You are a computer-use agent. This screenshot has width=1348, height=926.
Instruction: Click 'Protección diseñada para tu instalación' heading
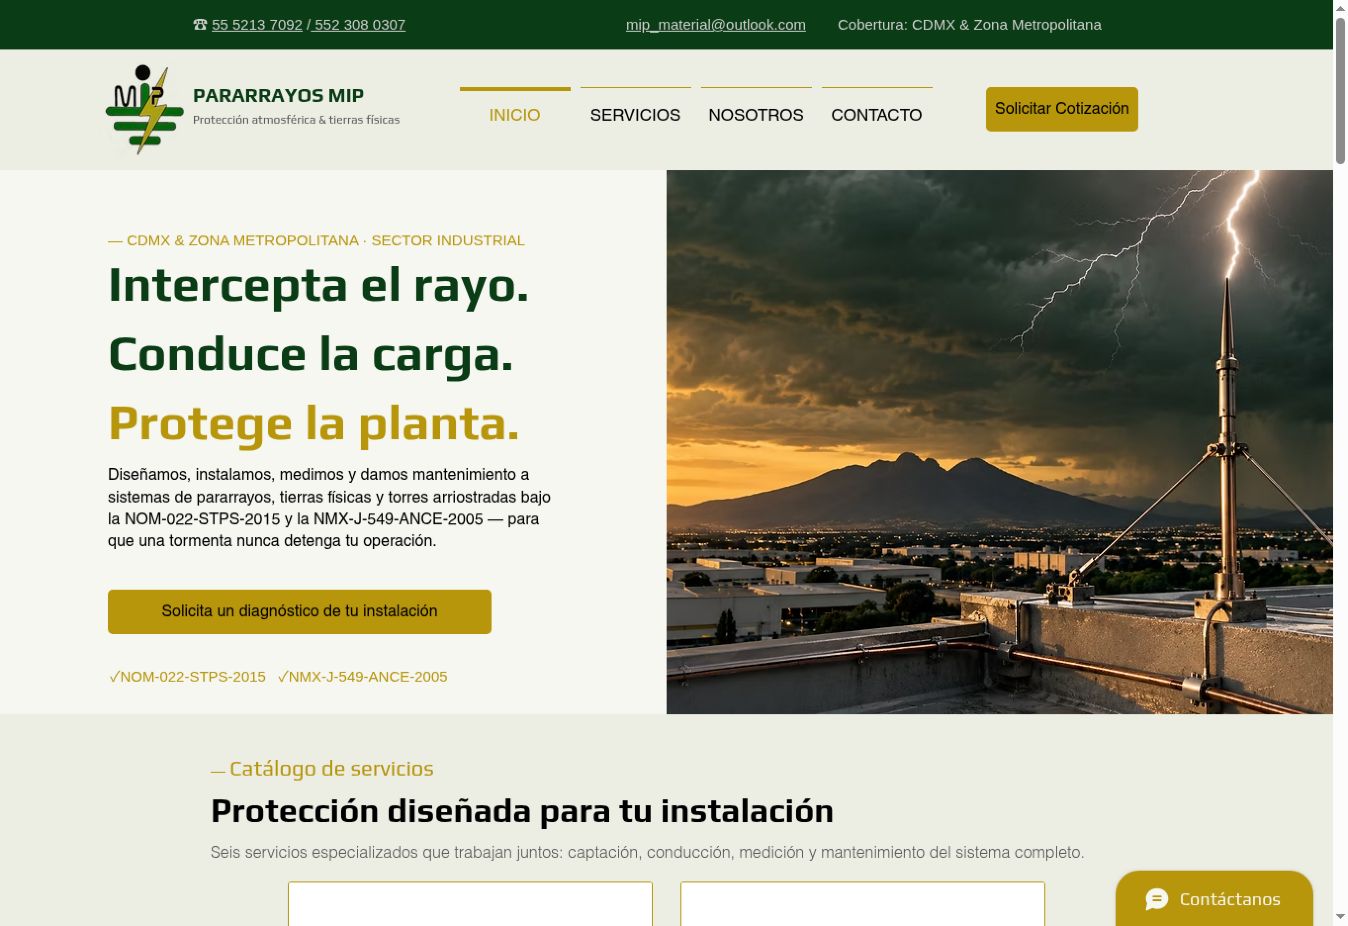(522, 810)
